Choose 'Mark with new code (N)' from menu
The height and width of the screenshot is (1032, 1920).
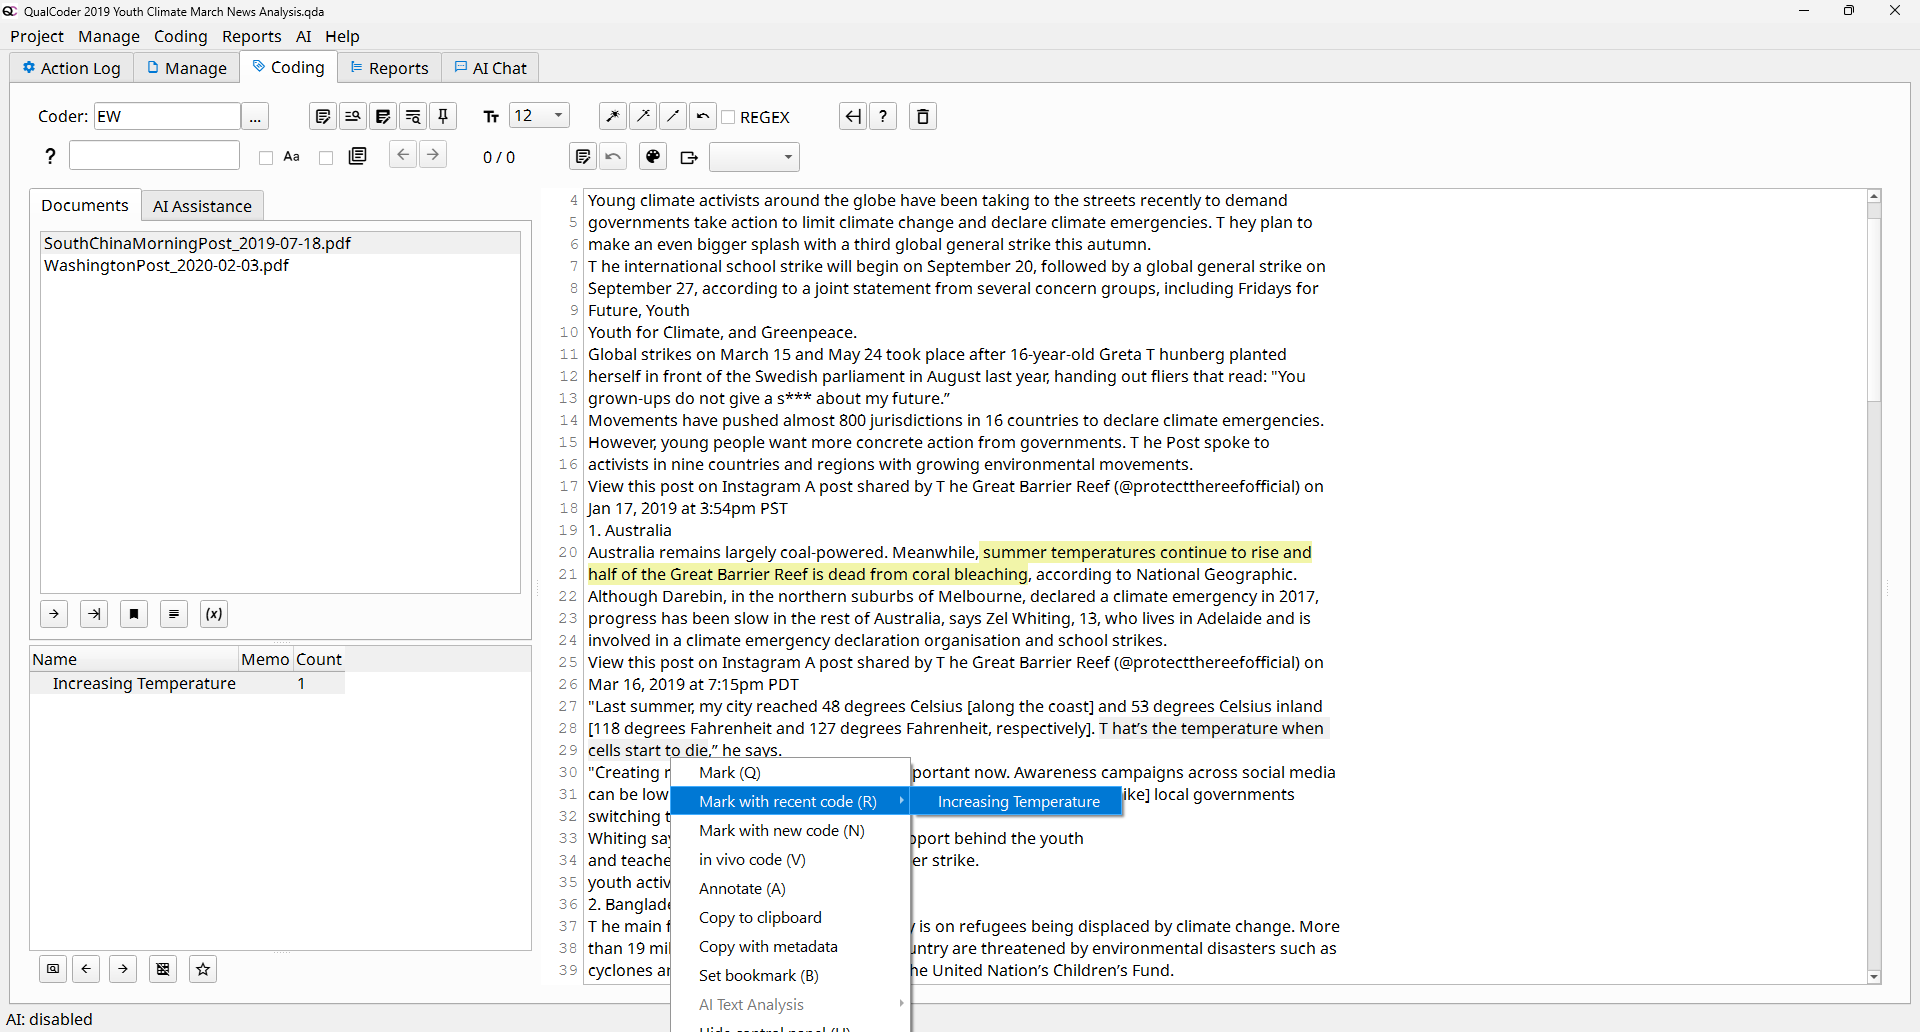(781, 831)
